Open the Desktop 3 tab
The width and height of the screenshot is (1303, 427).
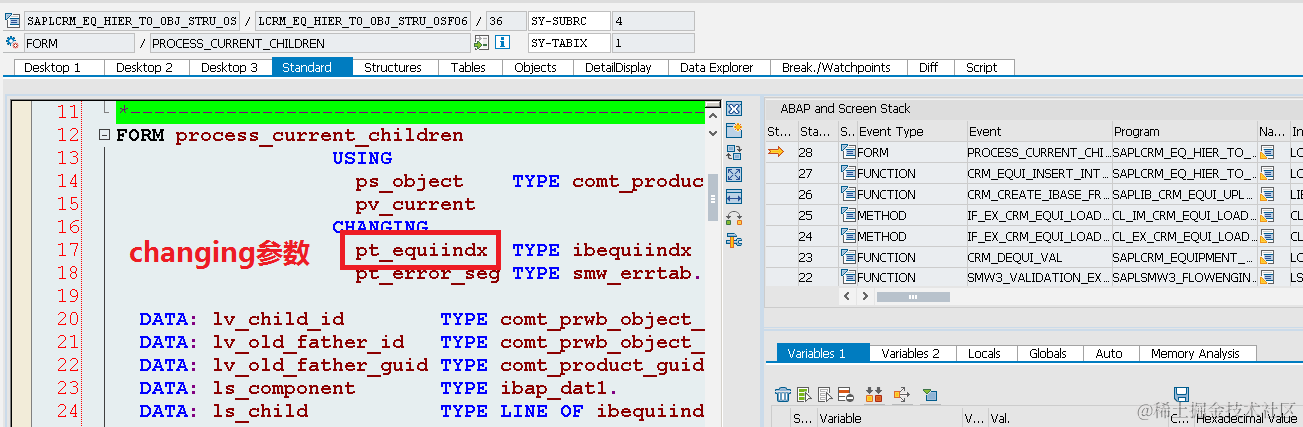coord(229,67)
